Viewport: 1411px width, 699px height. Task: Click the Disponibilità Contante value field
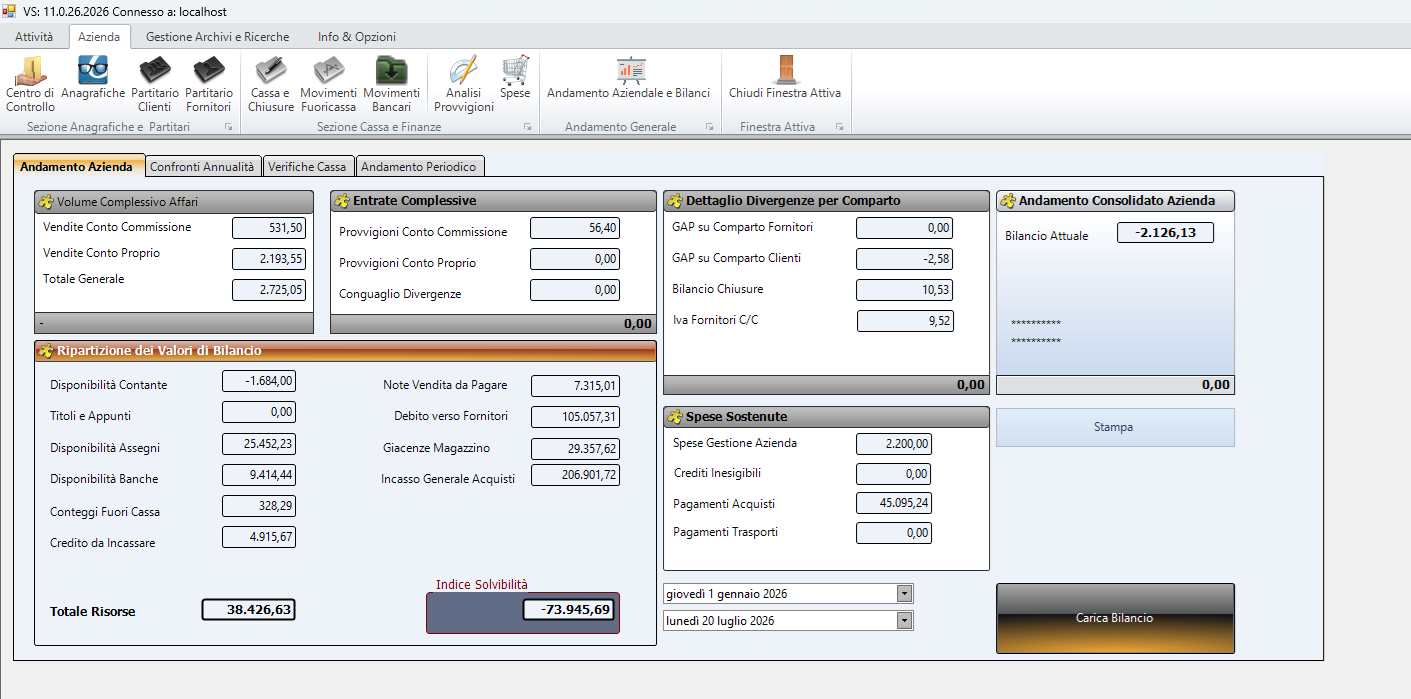259,381
